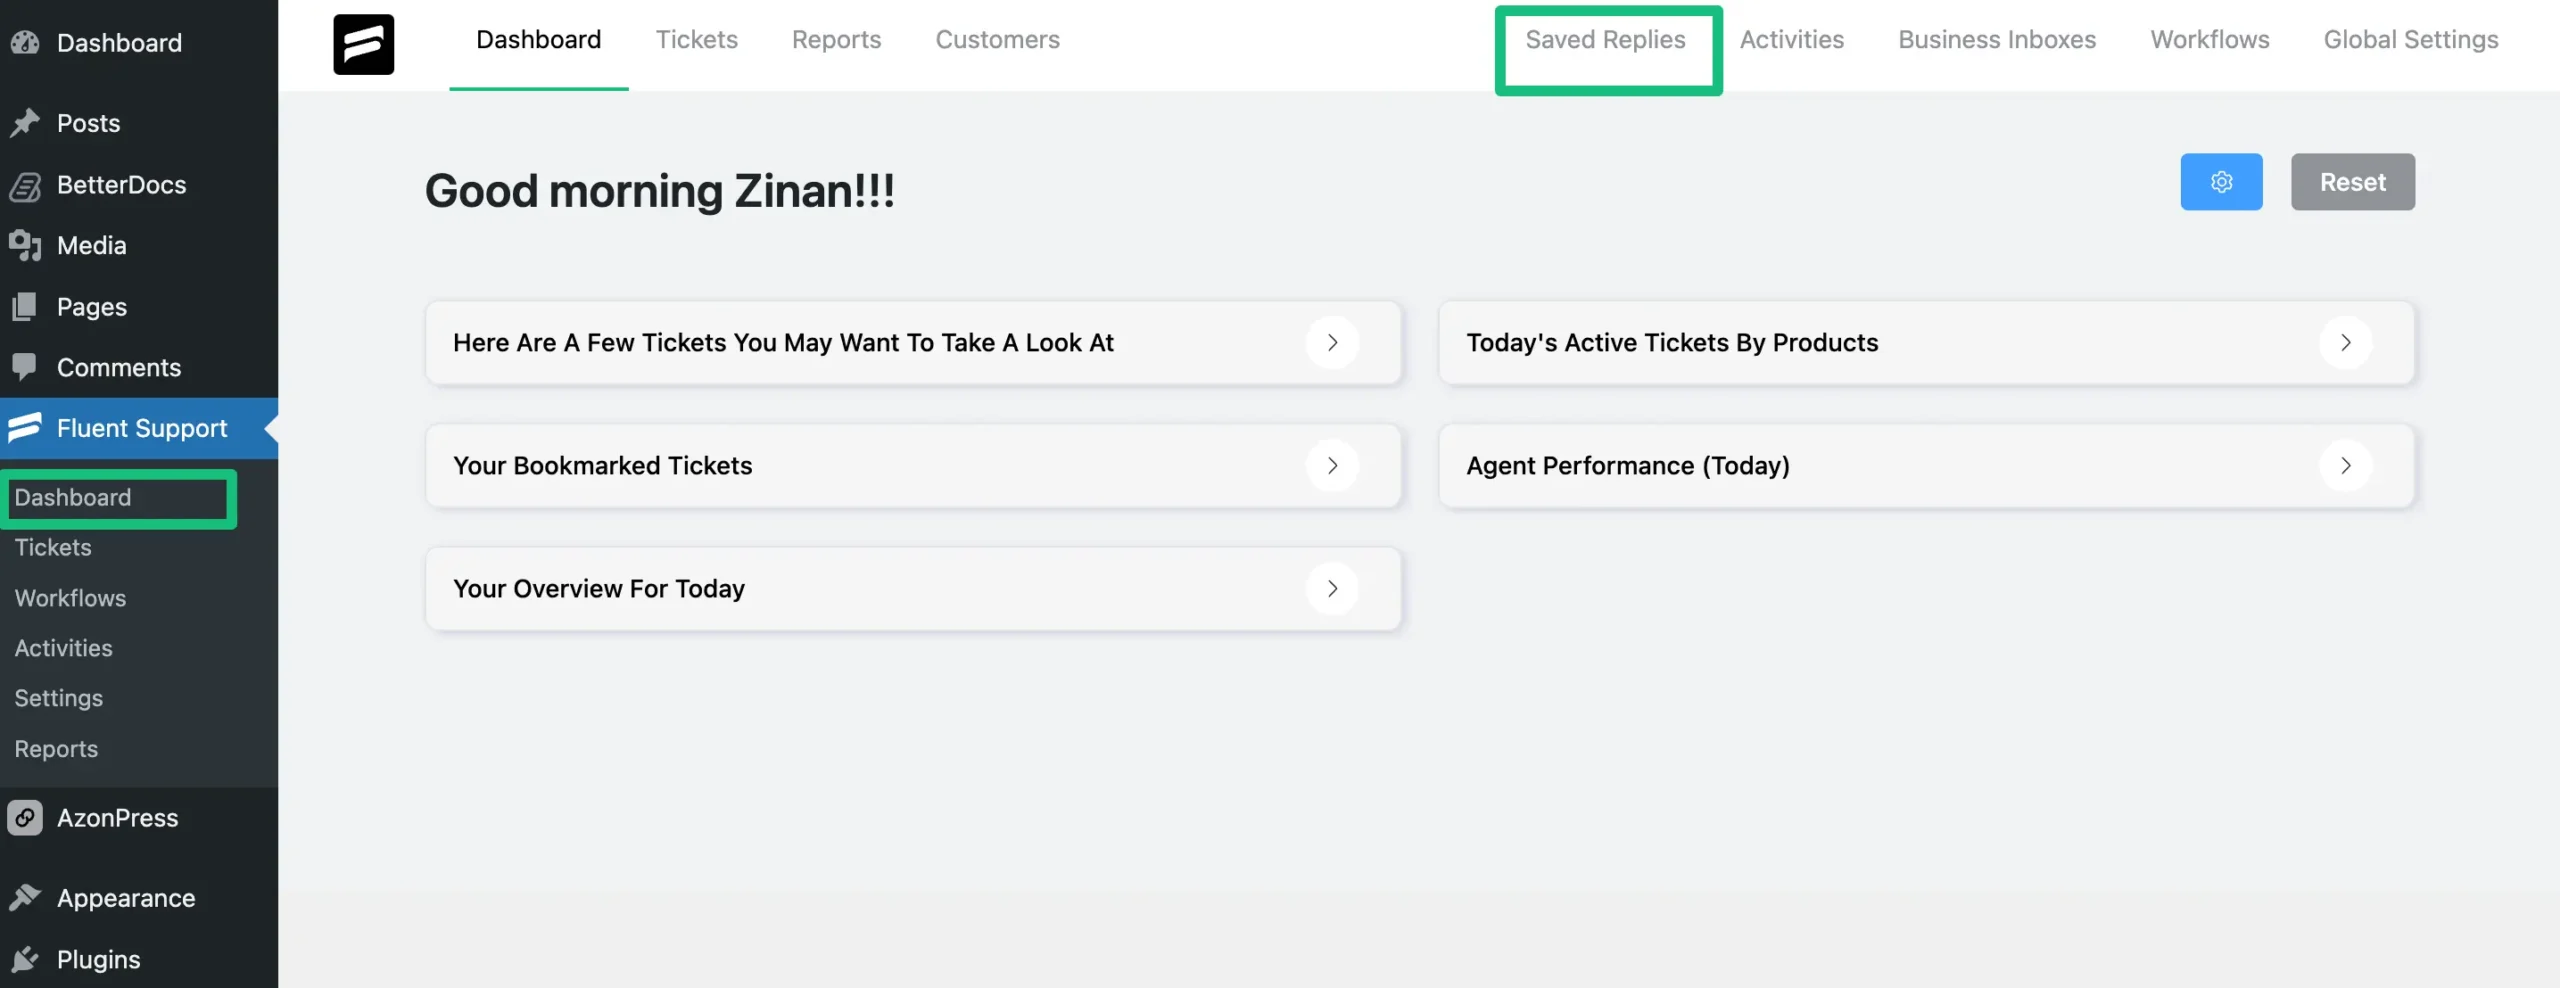Open the Appearance menu label
The width and height of the screenshot is (2560, 988).
point(125,898)
